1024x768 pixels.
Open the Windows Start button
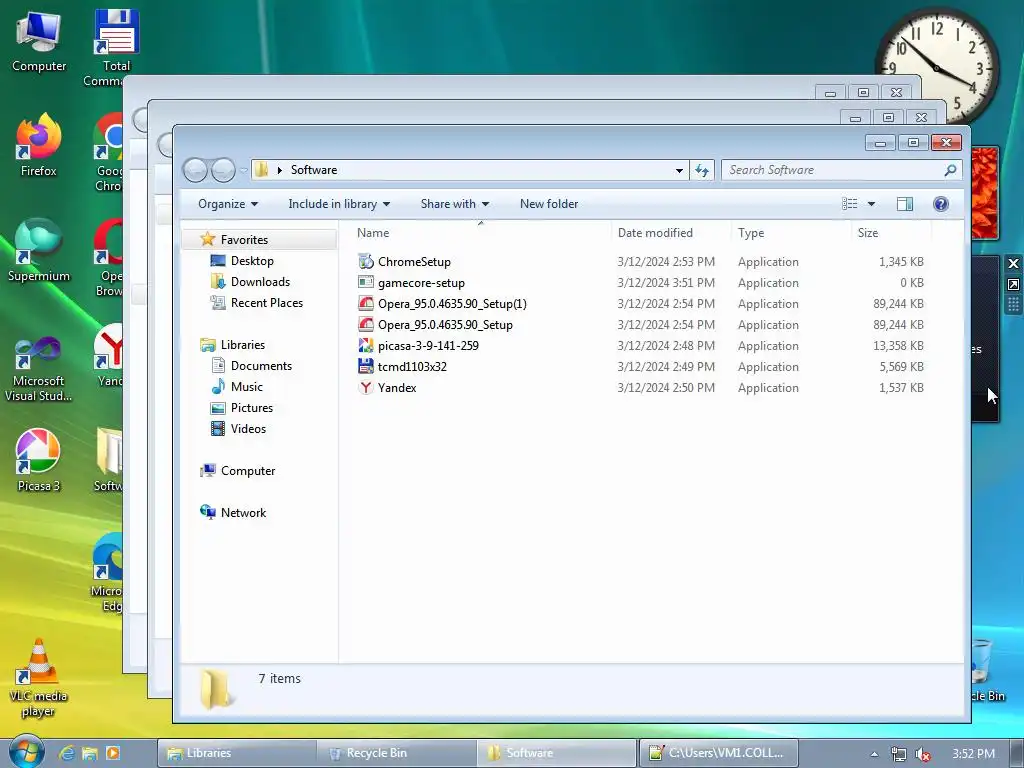click(x=26, y=752)
